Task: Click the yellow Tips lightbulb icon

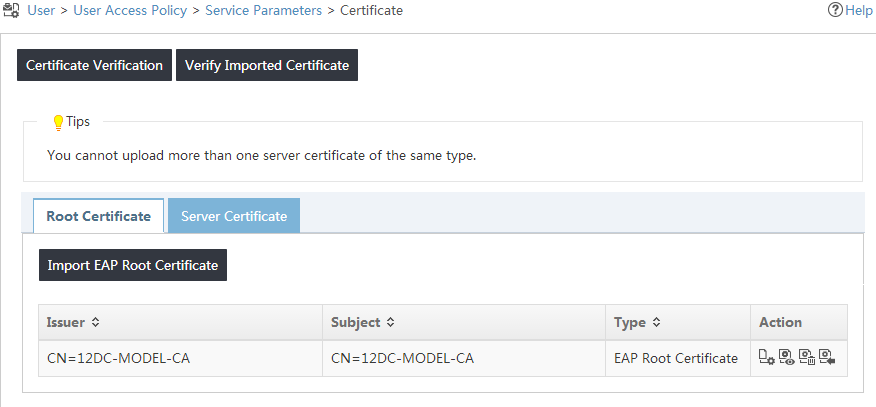Action: pos(58,123)
